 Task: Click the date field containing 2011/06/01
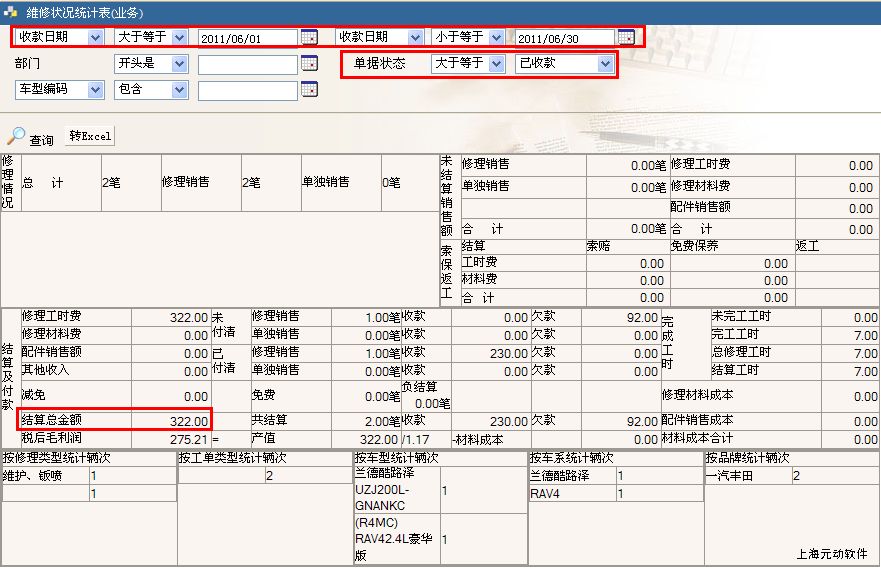tap(247, 38)
